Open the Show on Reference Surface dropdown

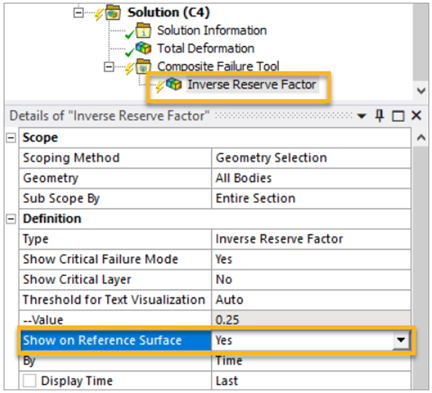401,340
